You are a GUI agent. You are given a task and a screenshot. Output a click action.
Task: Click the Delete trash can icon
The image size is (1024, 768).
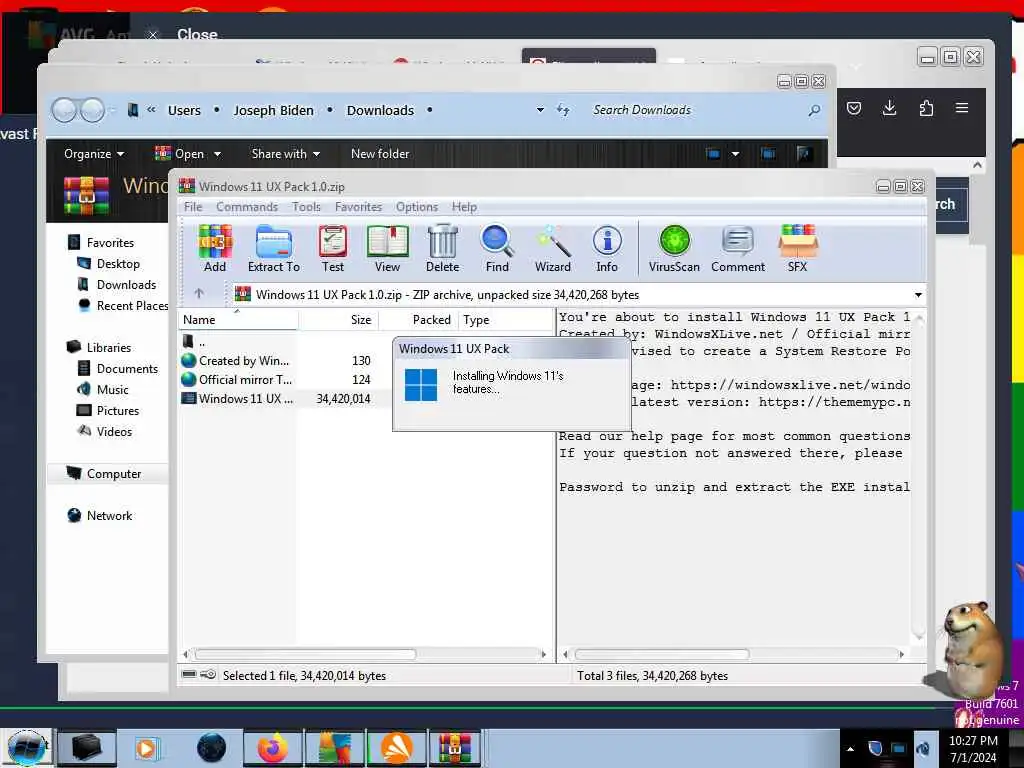click(x=443, y=248)
